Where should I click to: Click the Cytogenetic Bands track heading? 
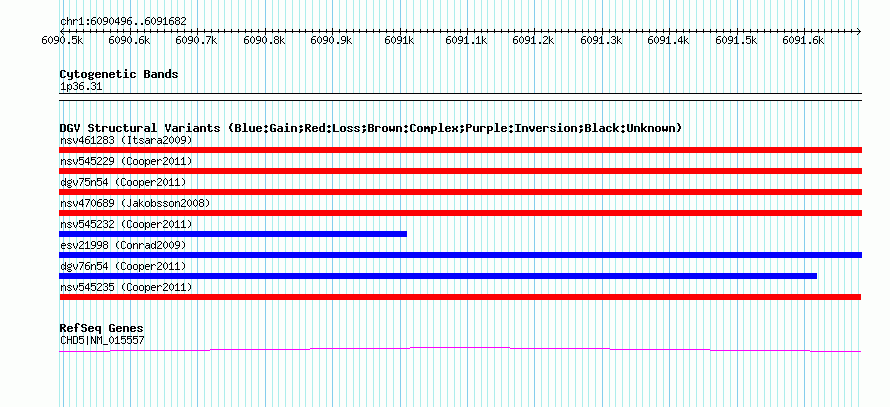(x=119, y=74)
